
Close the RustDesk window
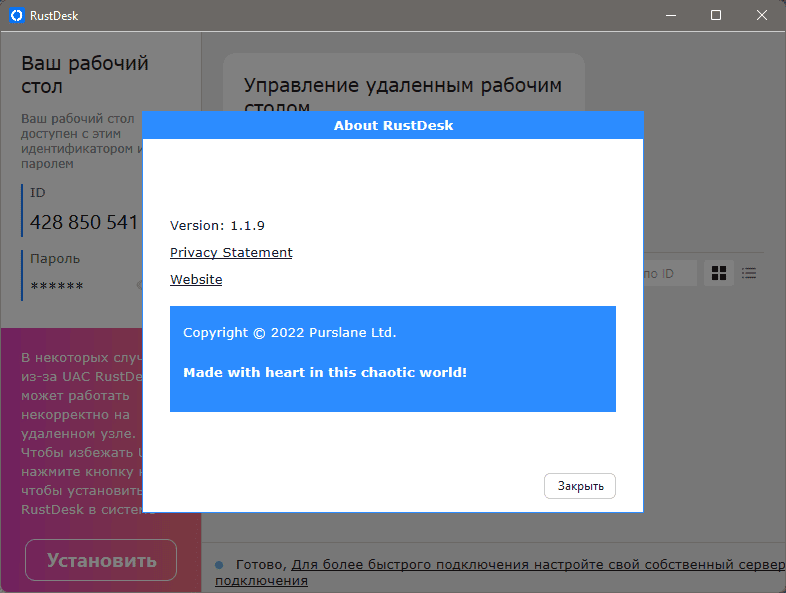coord(762,15)
